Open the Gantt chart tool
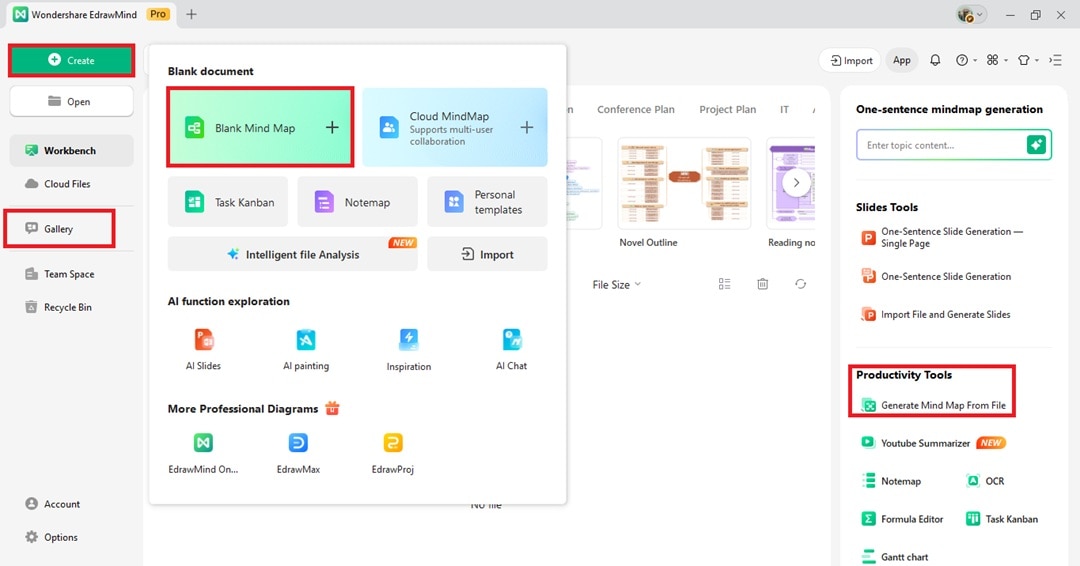Viewport: 1080px width, 566px height. coord(895,556)
